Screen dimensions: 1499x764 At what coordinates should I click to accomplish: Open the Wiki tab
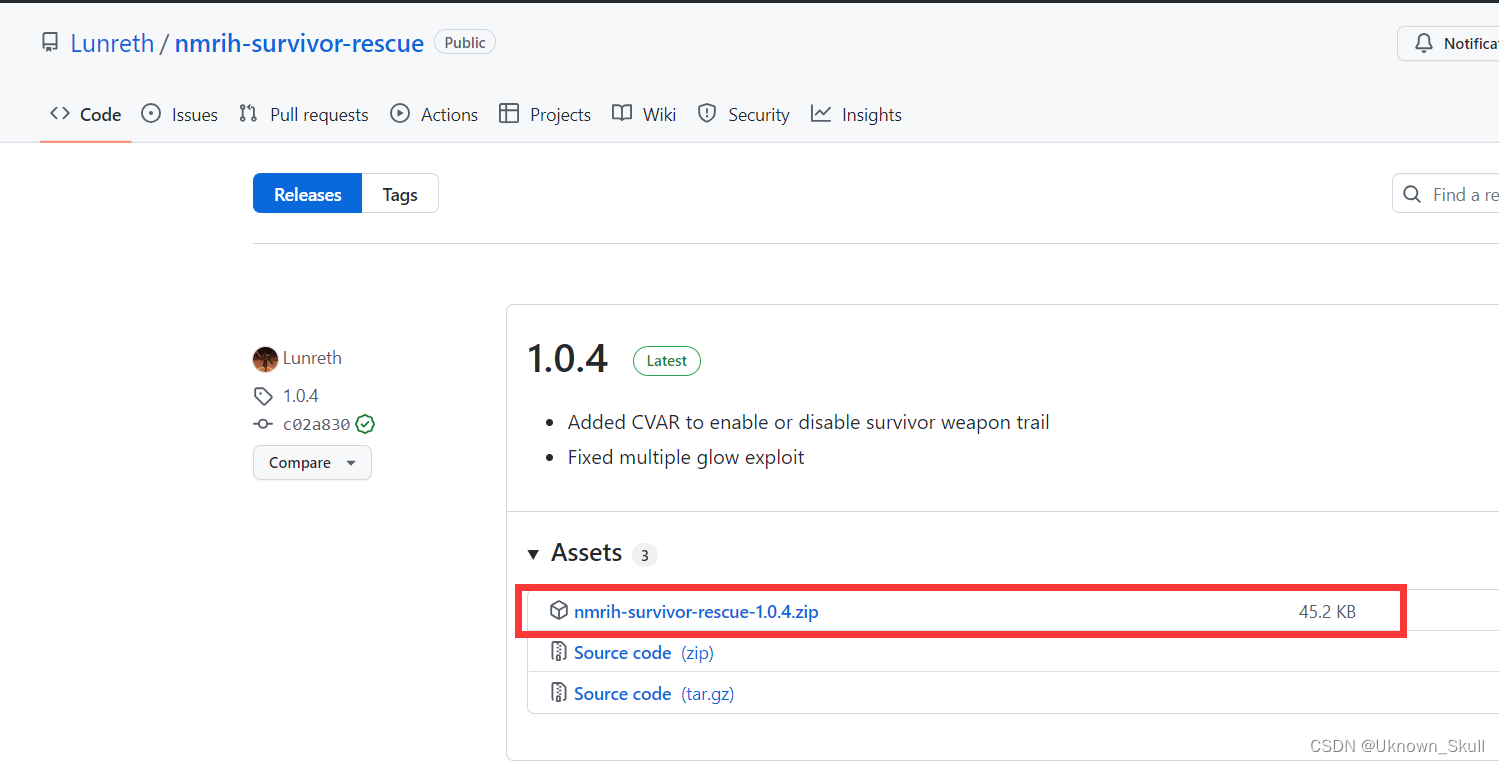coord(644,115)
